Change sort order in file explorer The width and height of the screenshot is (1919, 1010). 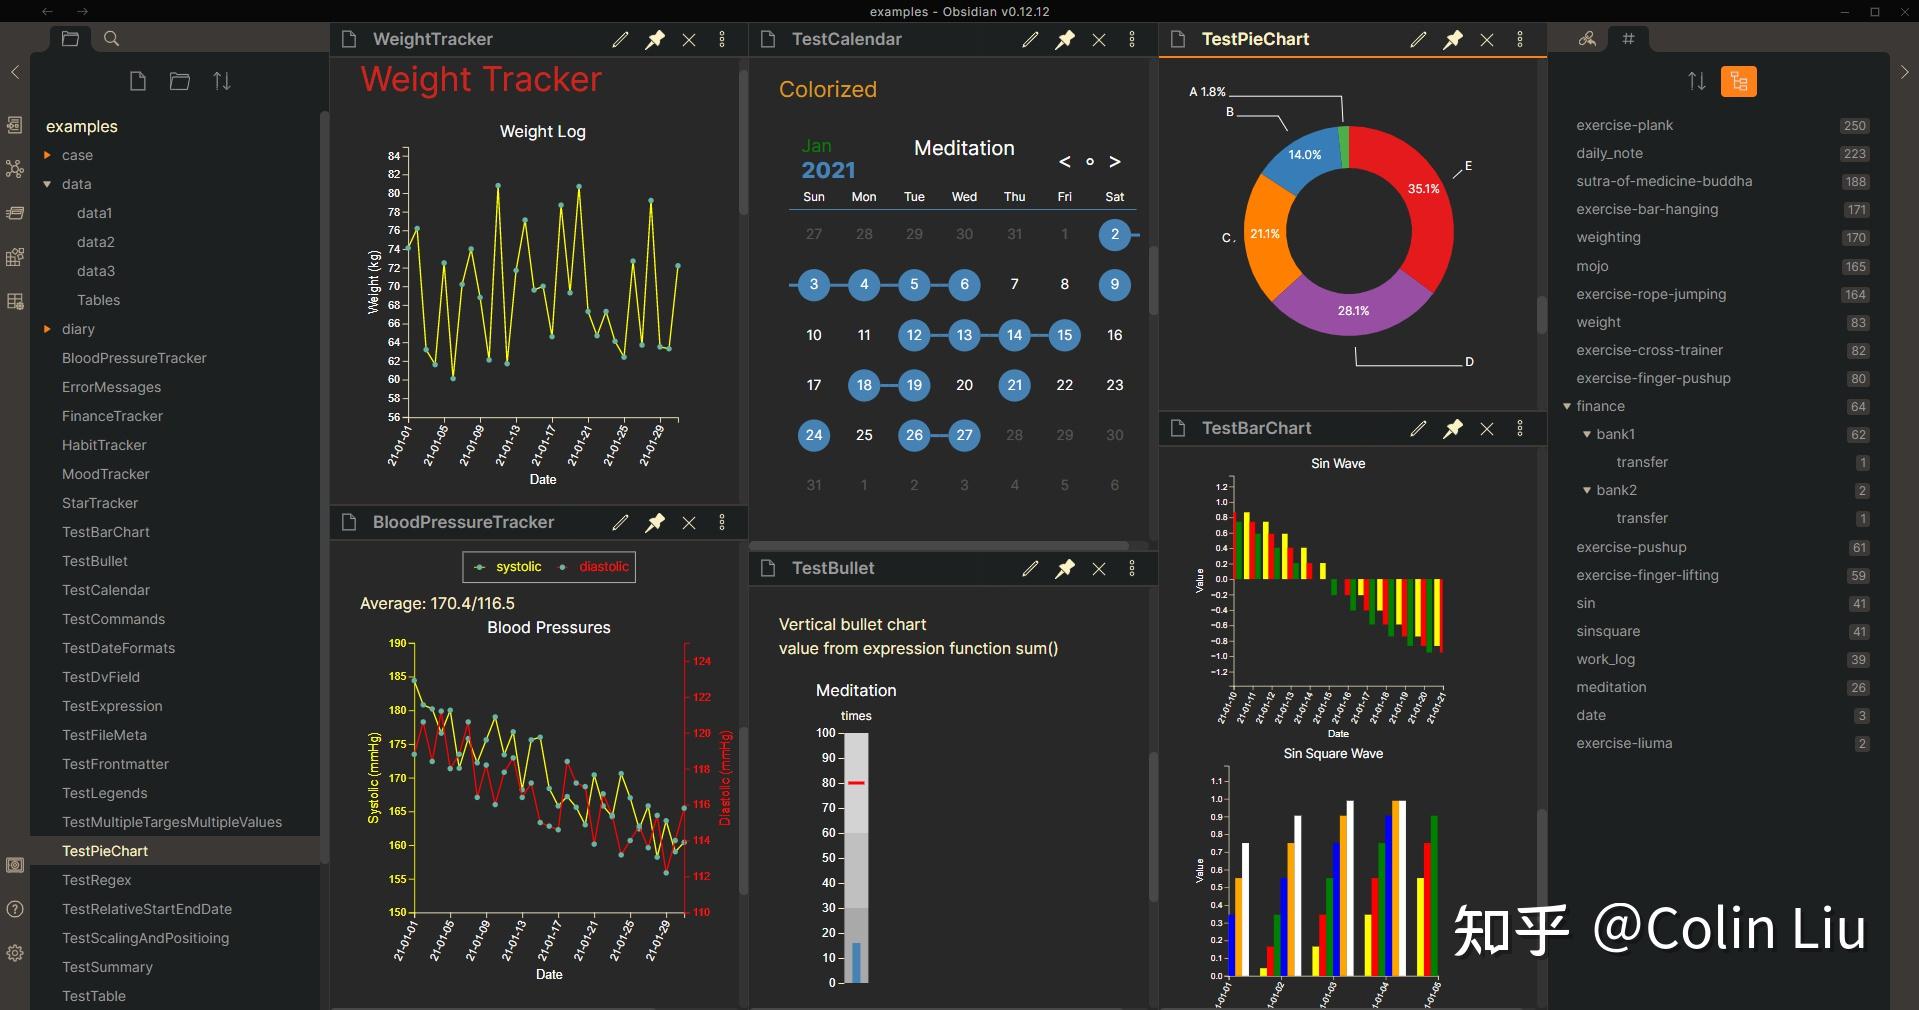(222, 81)
